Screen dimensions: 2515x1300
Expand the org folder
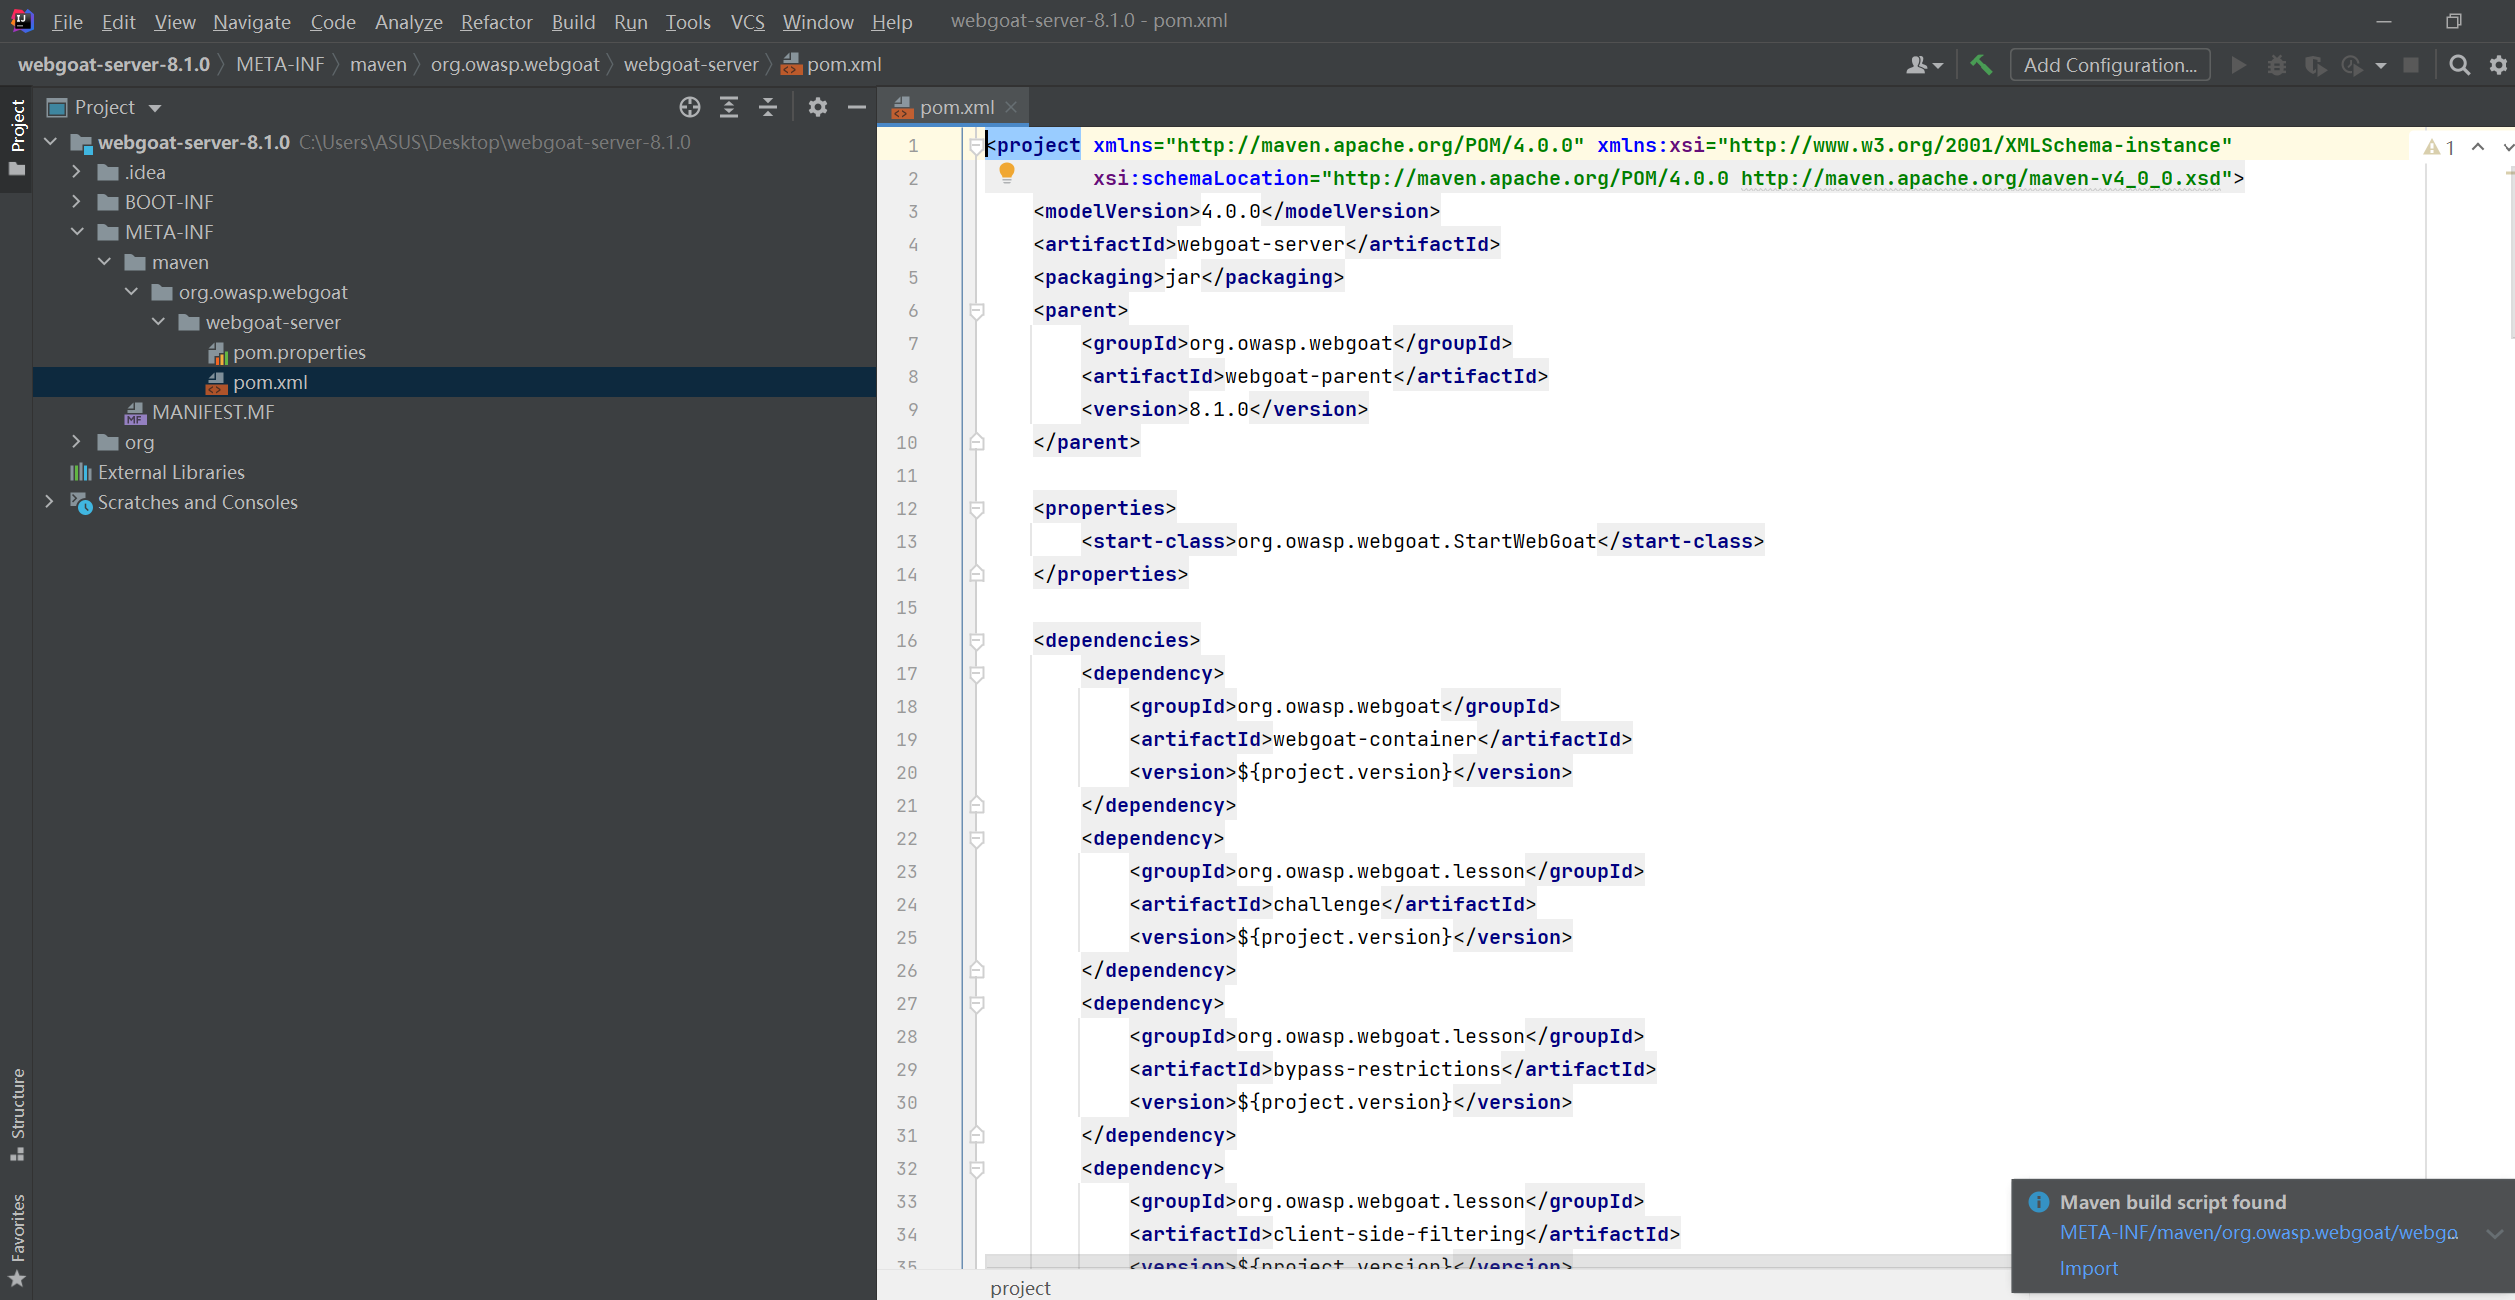pyautogui.click(x=77, y=442)
